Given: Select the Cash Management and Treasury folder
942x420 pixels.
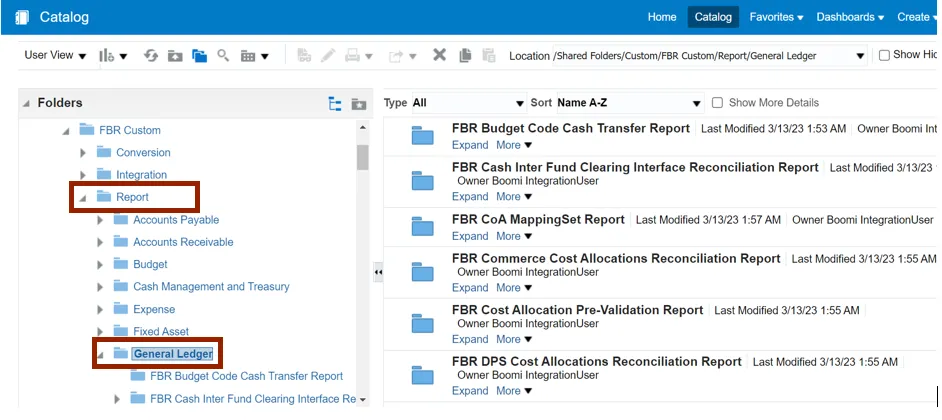Looking at the screenshot, I should pos(211,287).
